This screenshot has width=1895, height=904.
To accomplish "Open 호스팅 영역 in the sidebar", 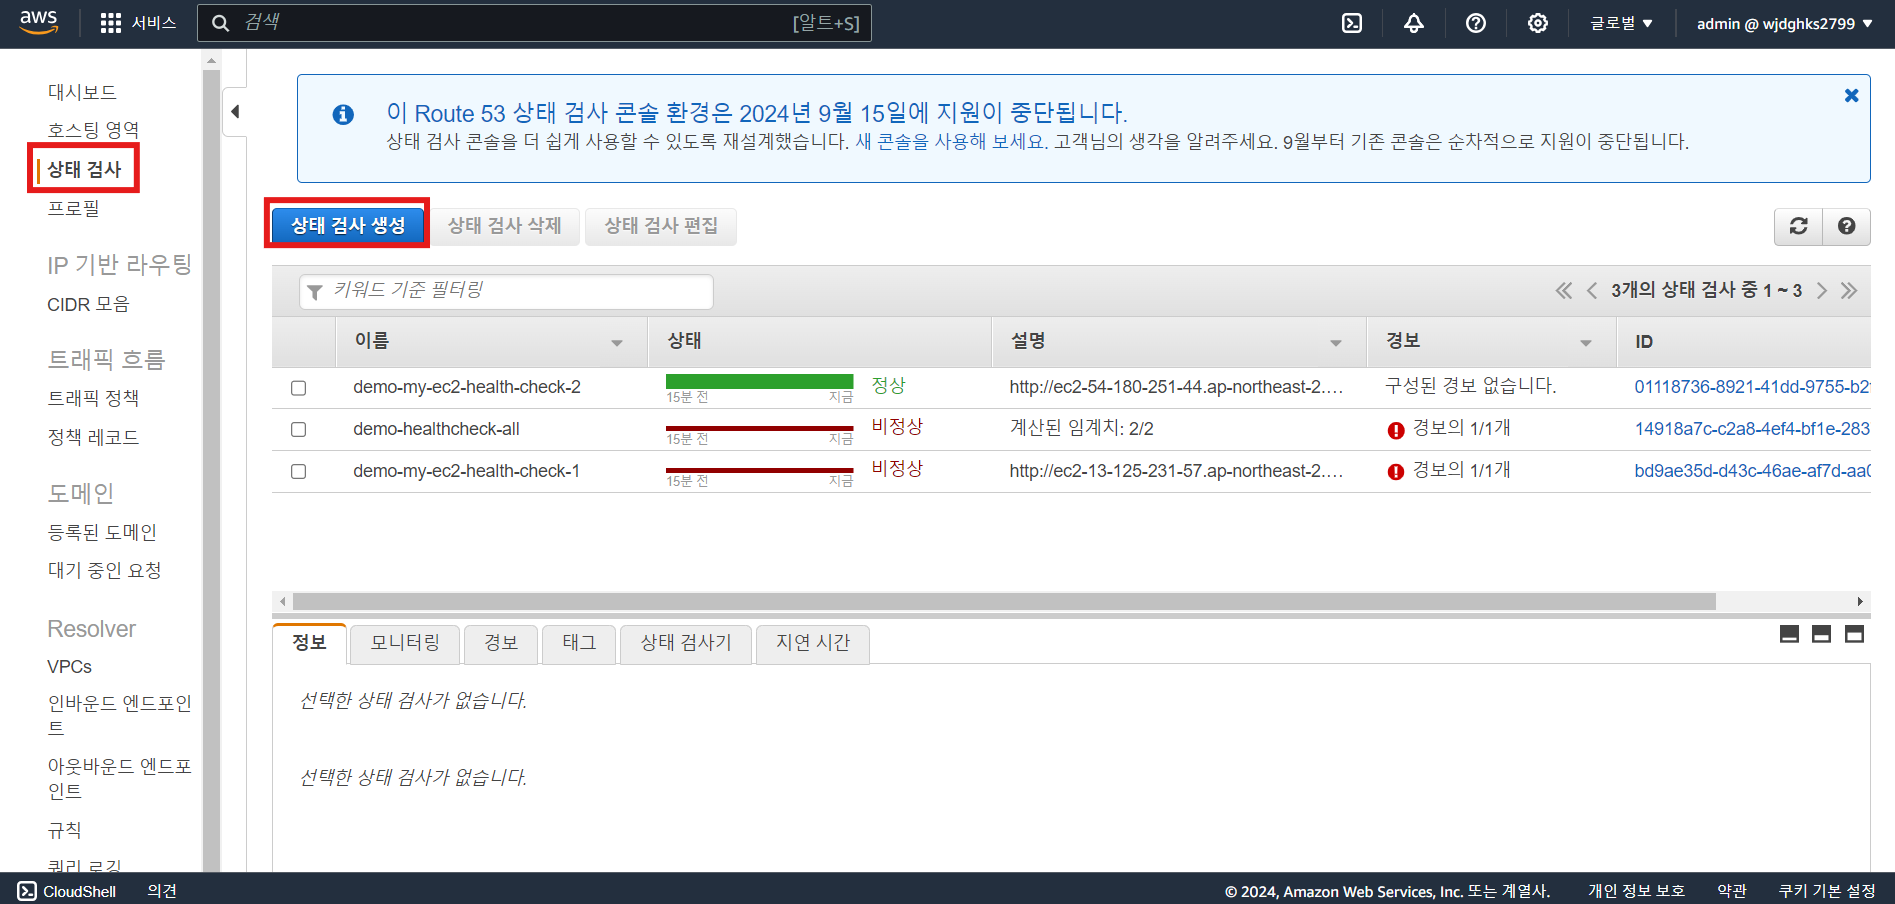I will (x=93, y=130).
